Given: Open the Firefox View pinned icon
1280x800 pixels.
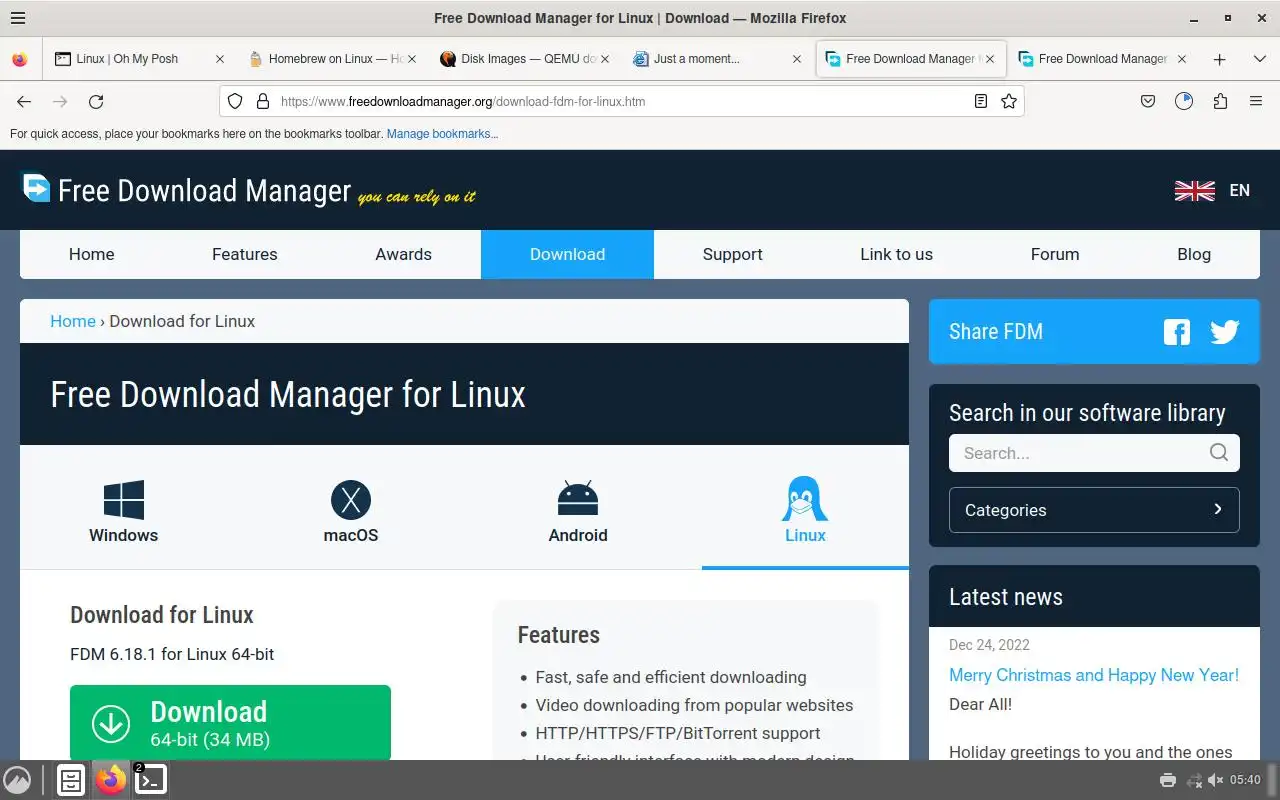Looking at the screenshot, I should pyautogui.click(x=19, y=59).
